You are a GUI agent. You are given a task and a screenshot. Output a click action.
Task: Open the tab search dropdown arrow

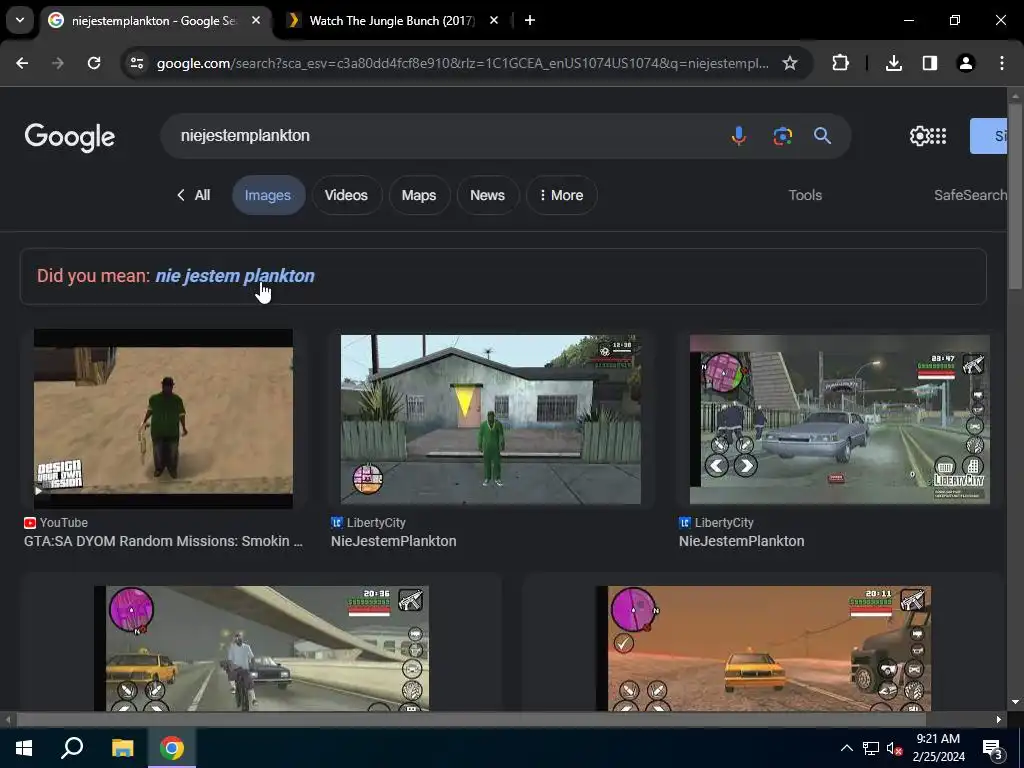click(x=20, y=20)
